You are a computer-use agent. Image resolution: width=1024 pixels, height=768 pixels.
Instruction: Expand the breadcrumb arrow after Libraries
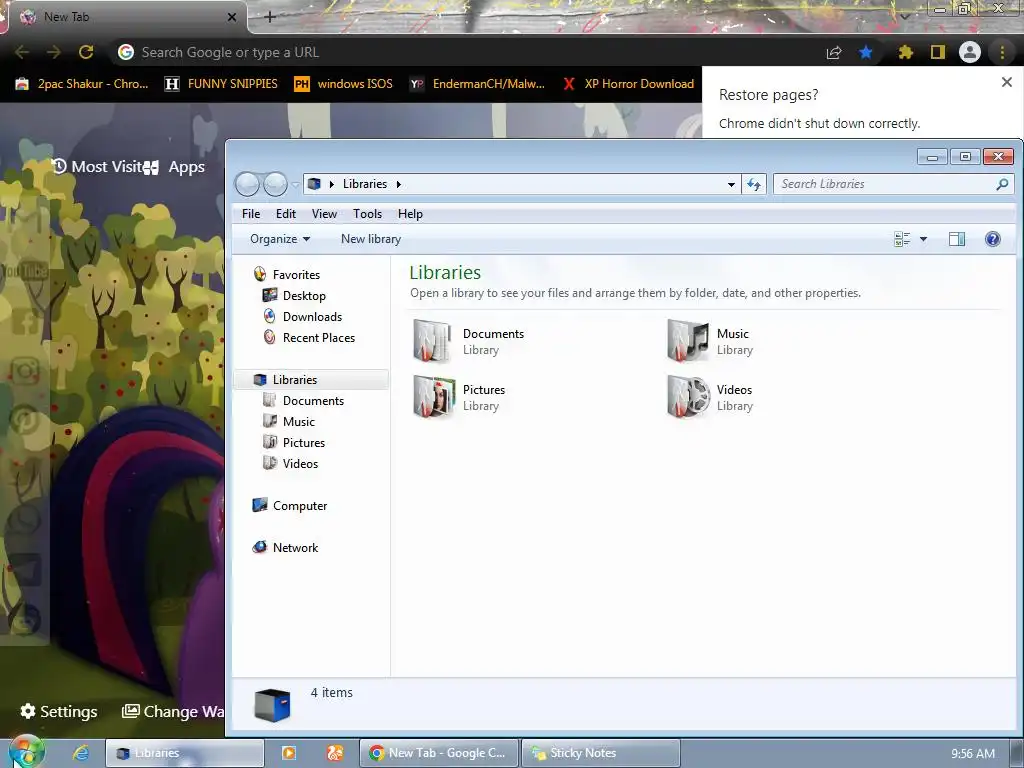[x=398, y=184]
